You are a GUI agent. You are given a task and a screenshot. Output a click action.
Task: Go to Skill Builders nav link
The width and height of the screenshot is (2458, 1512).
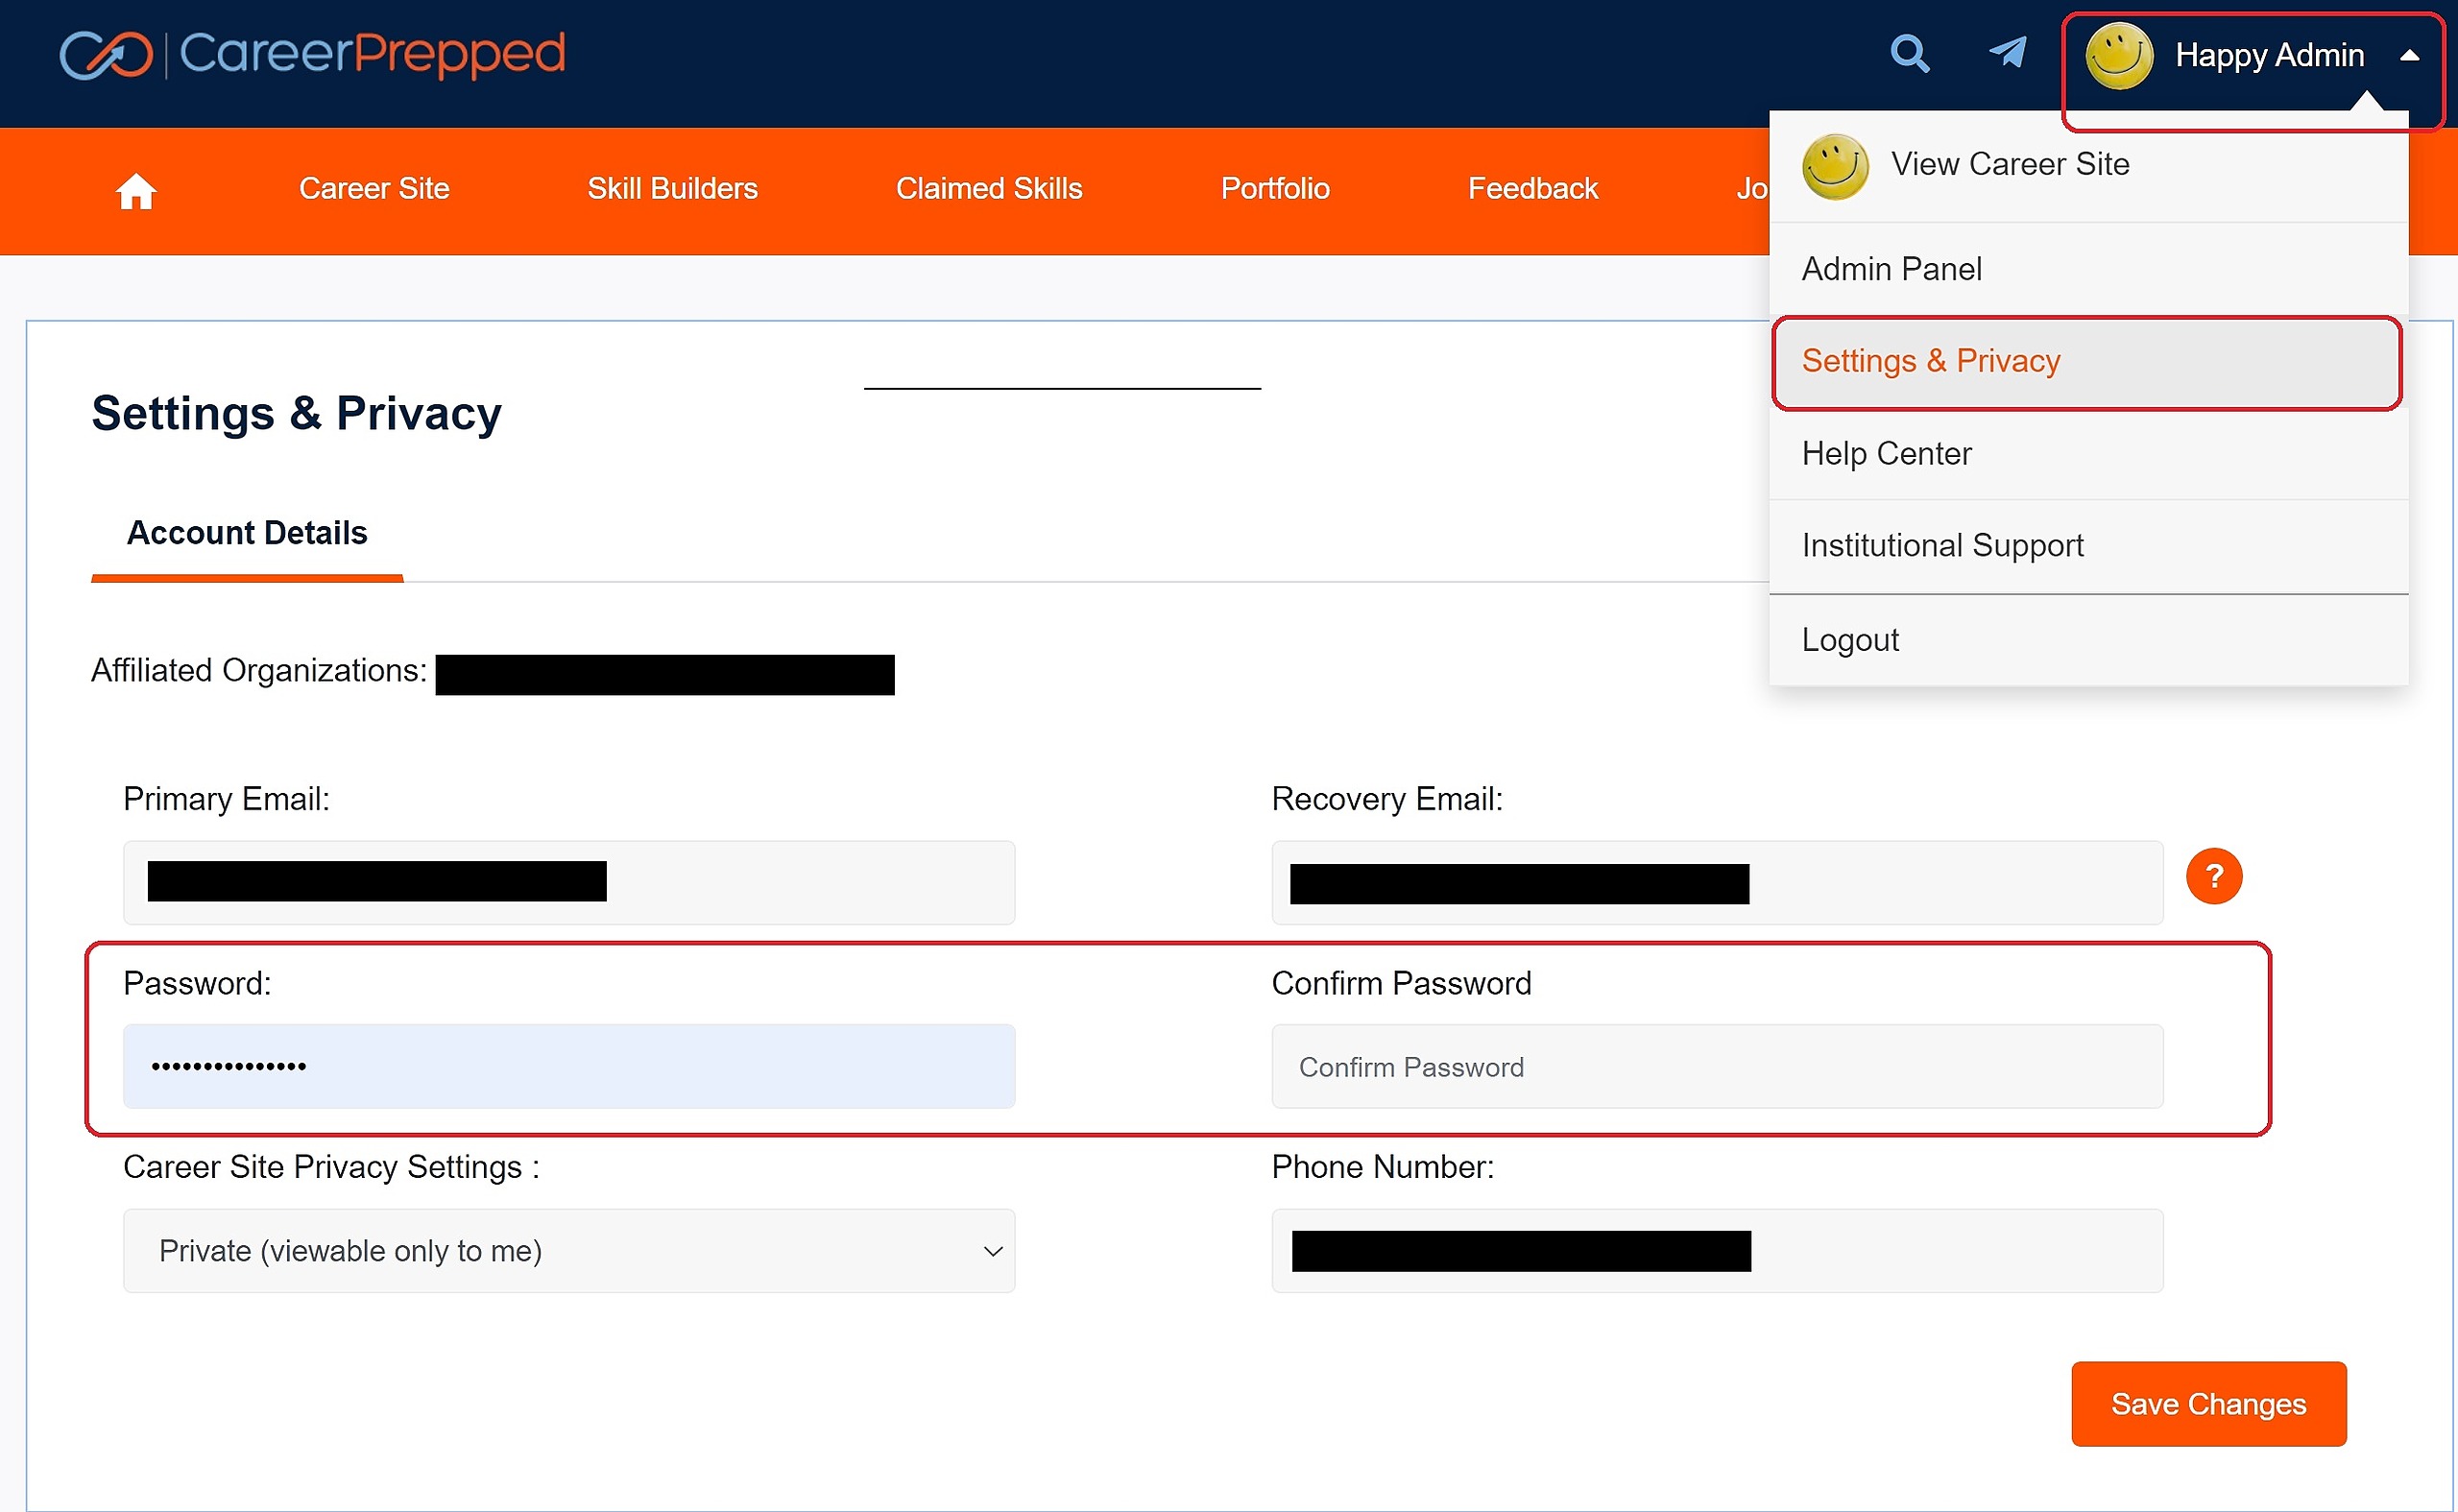click(672, 189)
